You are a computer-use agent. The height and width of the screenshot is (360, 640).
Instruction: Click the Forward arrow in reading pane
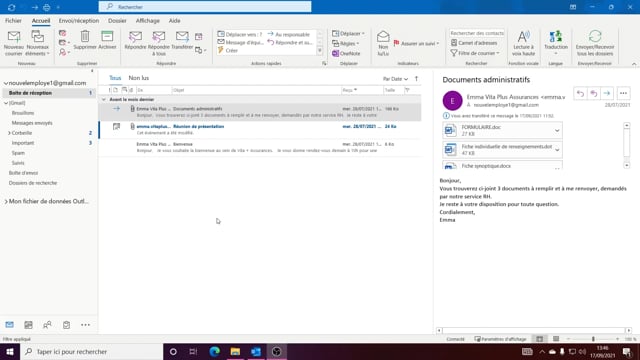(607, 93)
